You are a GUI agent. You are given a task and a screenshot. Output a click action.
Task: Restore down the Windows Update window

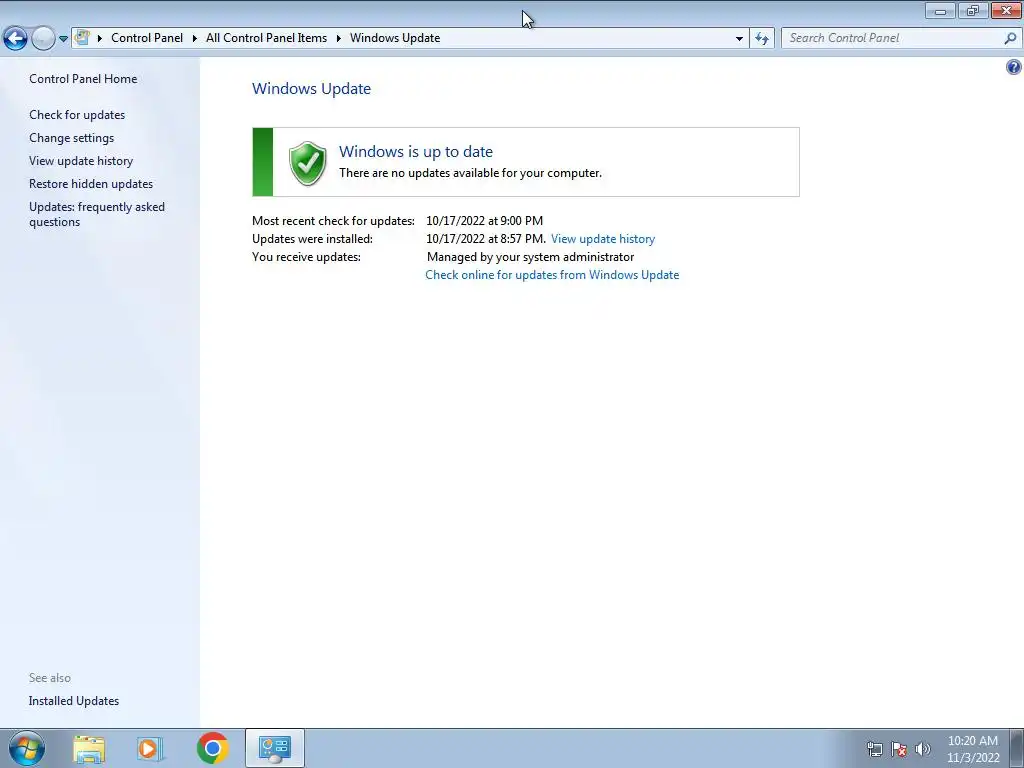point(973,10)
